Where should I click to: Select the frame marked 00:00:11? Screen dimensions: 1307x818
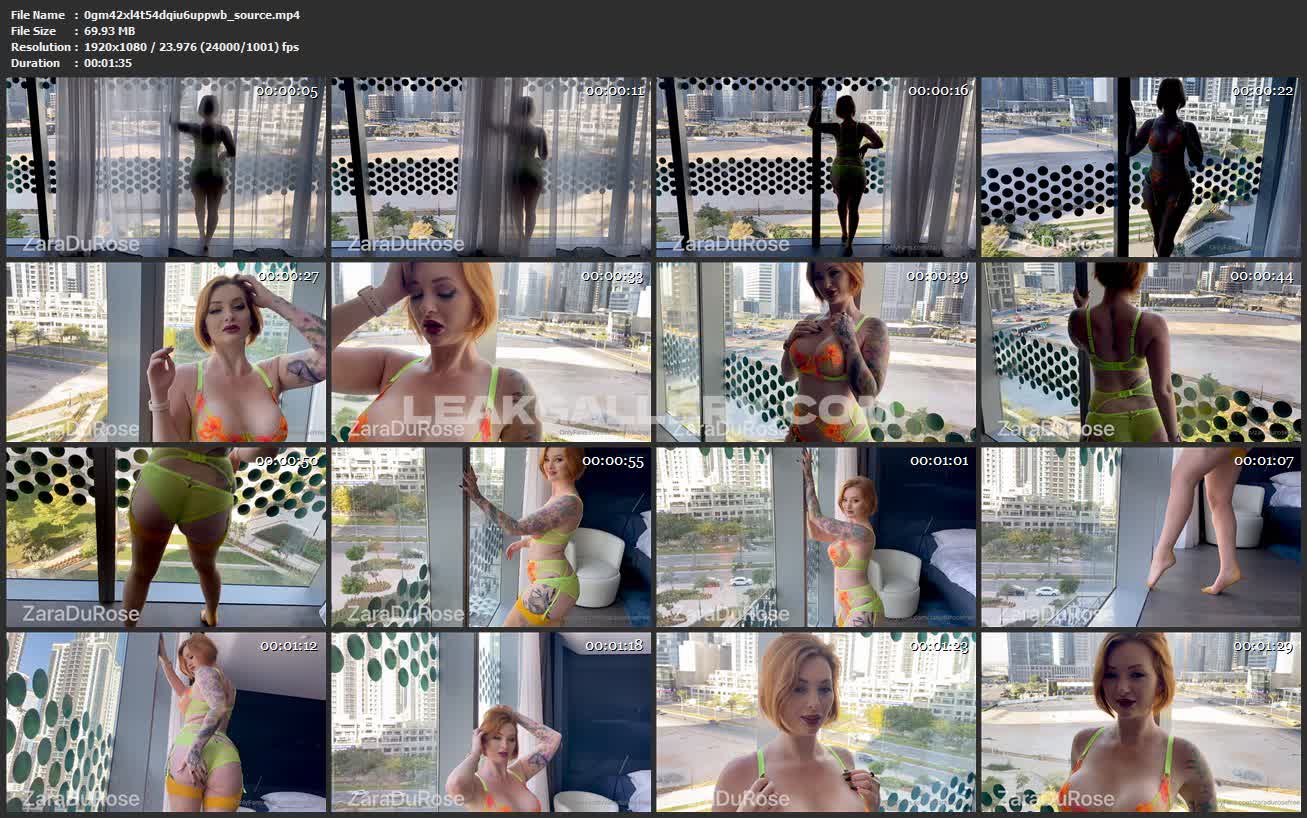[491, 167]
